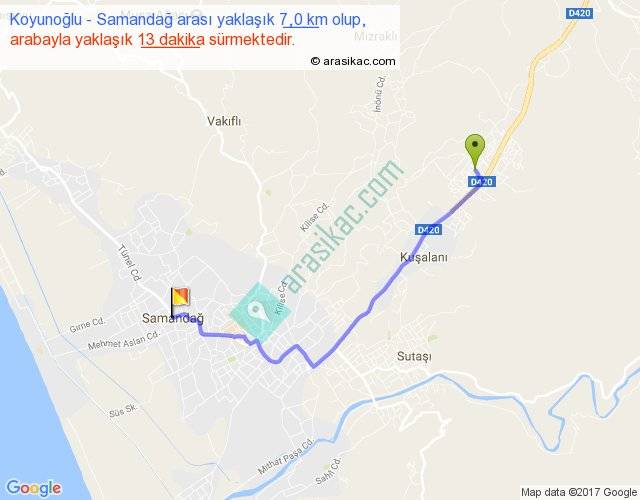Click the Mehmet Aslan Cd. street label
Image resolution: width=640 pixels, height=500 pixels.
pos(123,341)
